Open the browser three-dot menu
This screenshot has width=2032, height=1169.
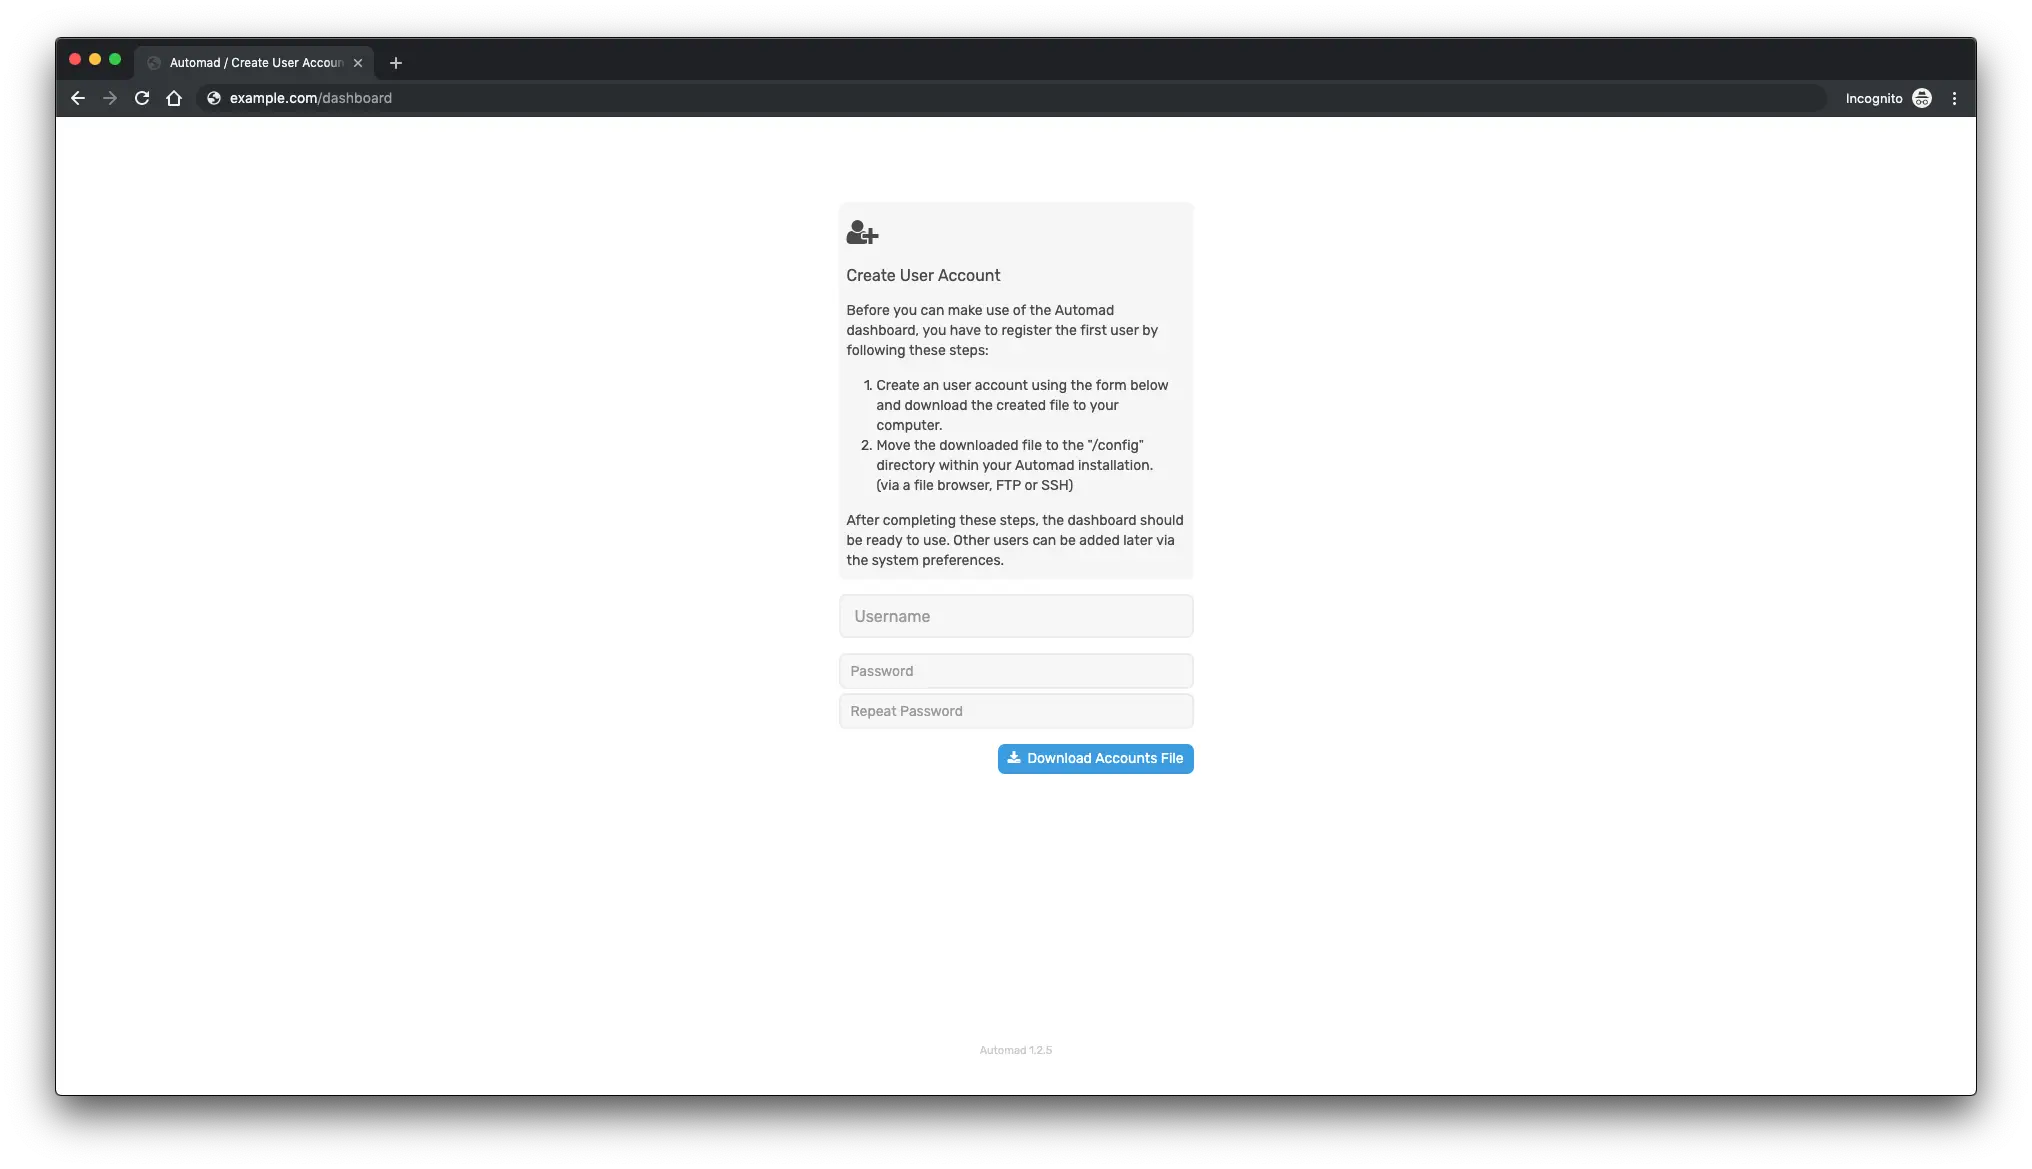coord(1954,98)
